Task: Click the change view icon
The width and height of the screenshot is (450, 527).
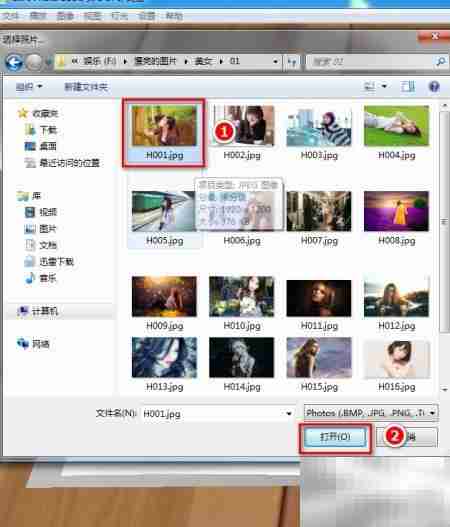Action: pyautogui.click(x=370, y=87)
